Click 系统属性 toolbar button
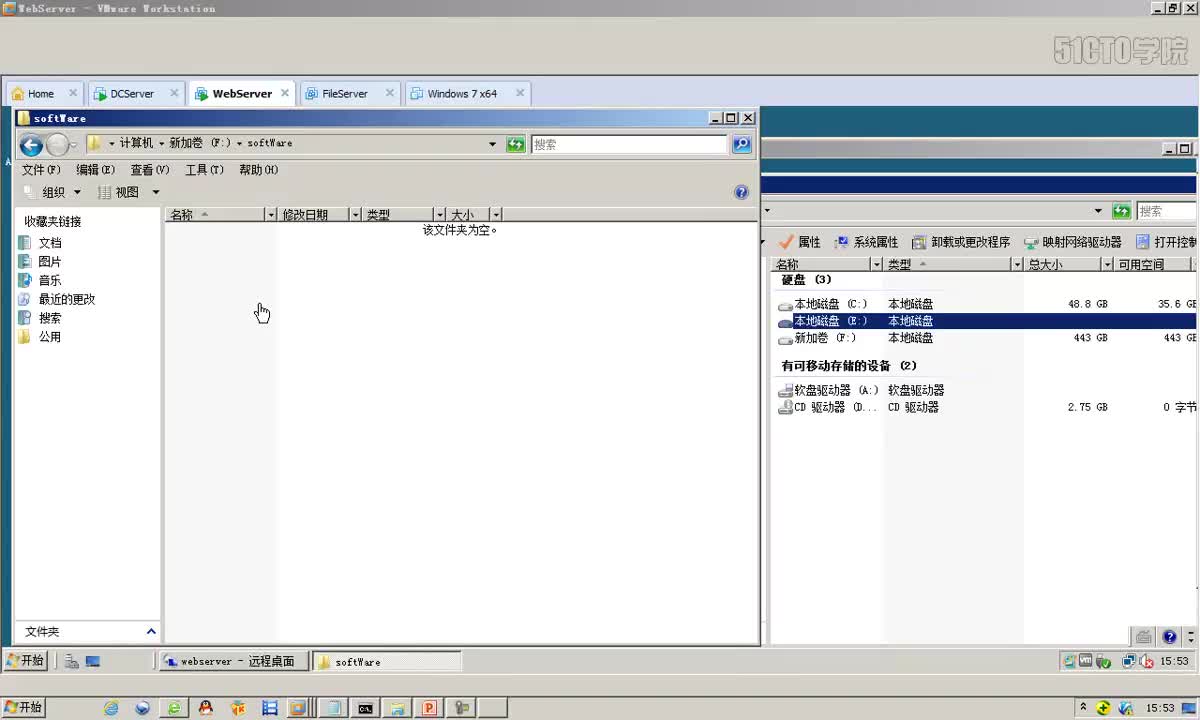Viewport: 1200px width, 720px height. 867,242
